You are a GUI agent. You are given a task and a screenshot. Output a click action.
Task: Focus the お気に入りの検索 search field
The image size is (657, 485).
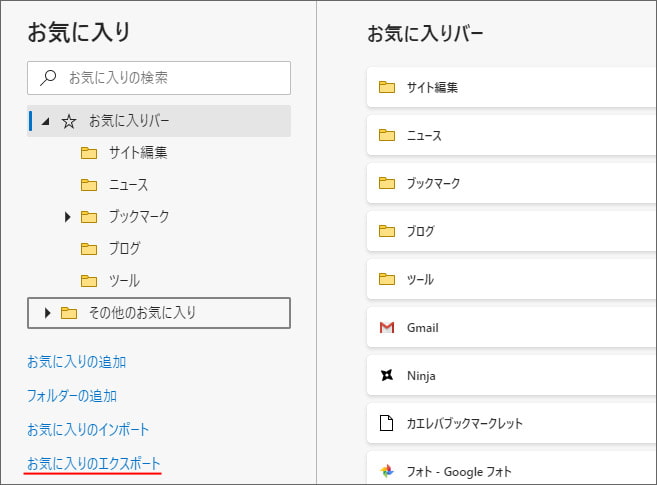(159, 78)
